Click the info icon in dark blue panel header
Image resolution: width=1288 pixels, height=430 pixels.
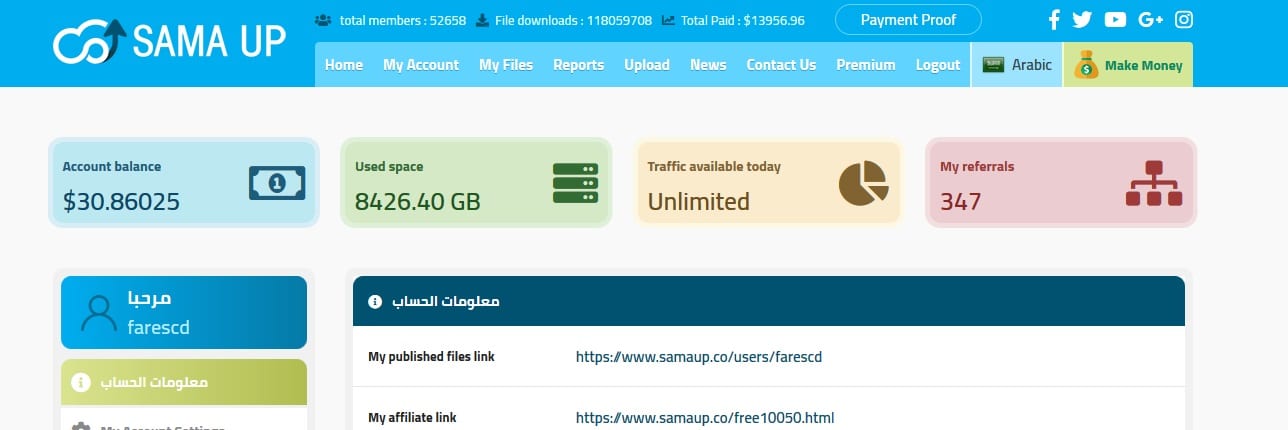tap(375, 301)
